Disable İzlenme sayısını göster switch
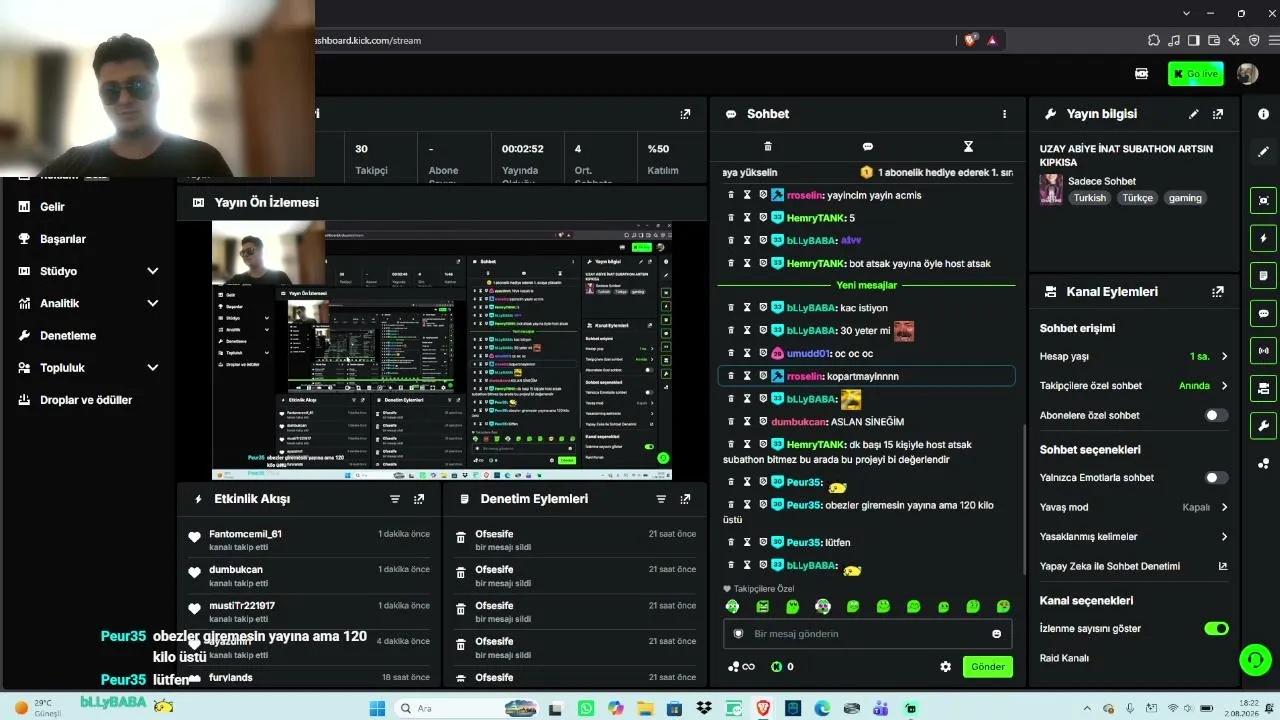 tap(1216, 629)
